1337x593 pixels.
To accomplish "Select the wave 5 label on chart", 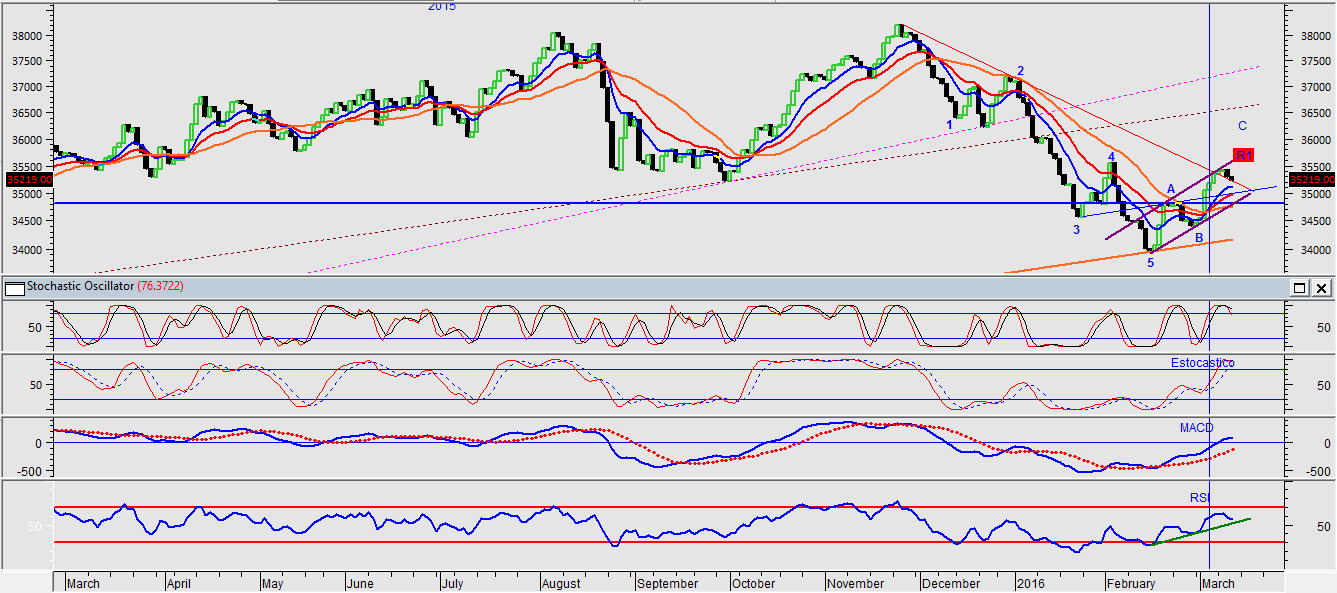I will [1150, 263].
